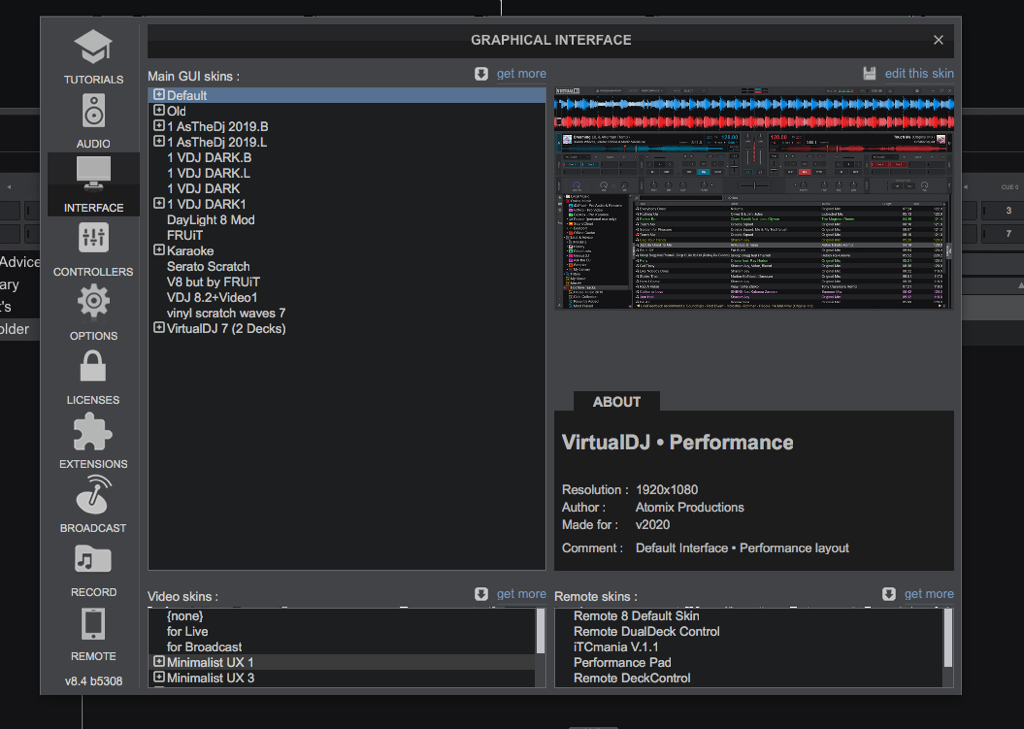
Task: Click download icon beside Remote skins get more
Action: [889, 594]
